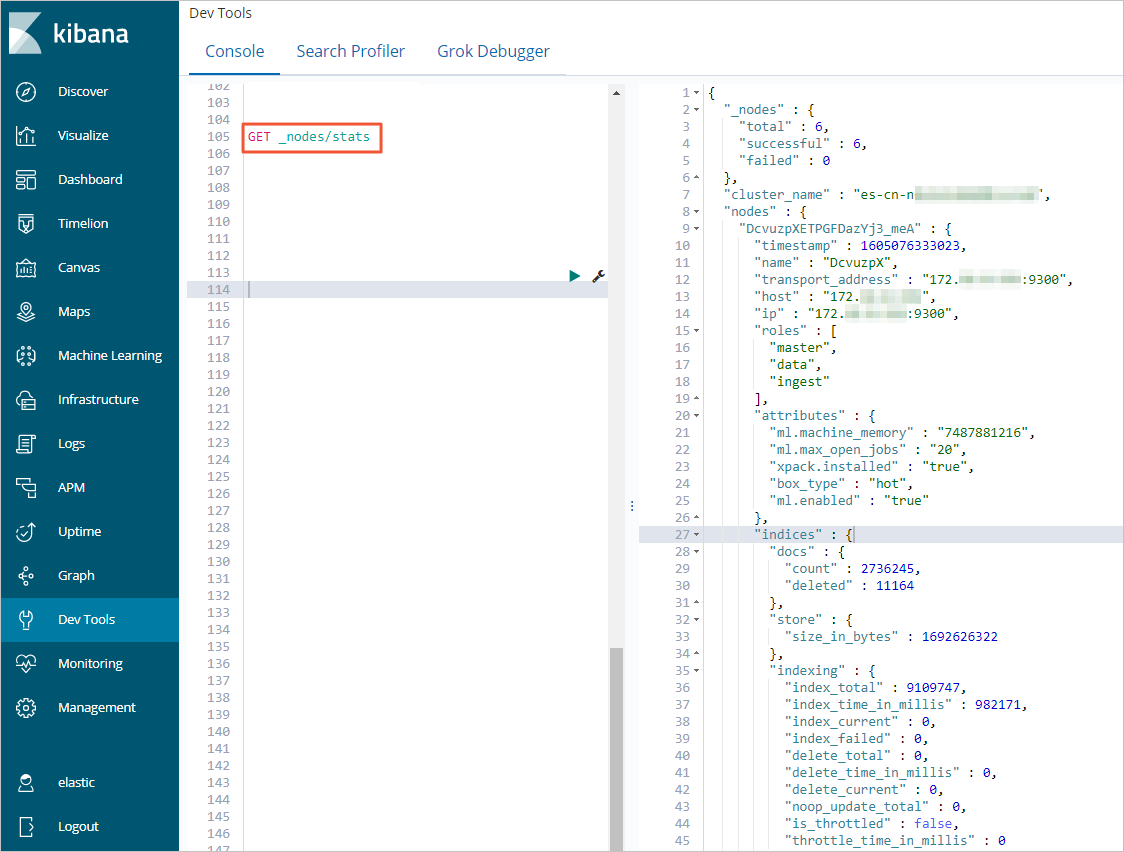
Task: Open Uptime icon in sidebar
Action: (26, 532)
